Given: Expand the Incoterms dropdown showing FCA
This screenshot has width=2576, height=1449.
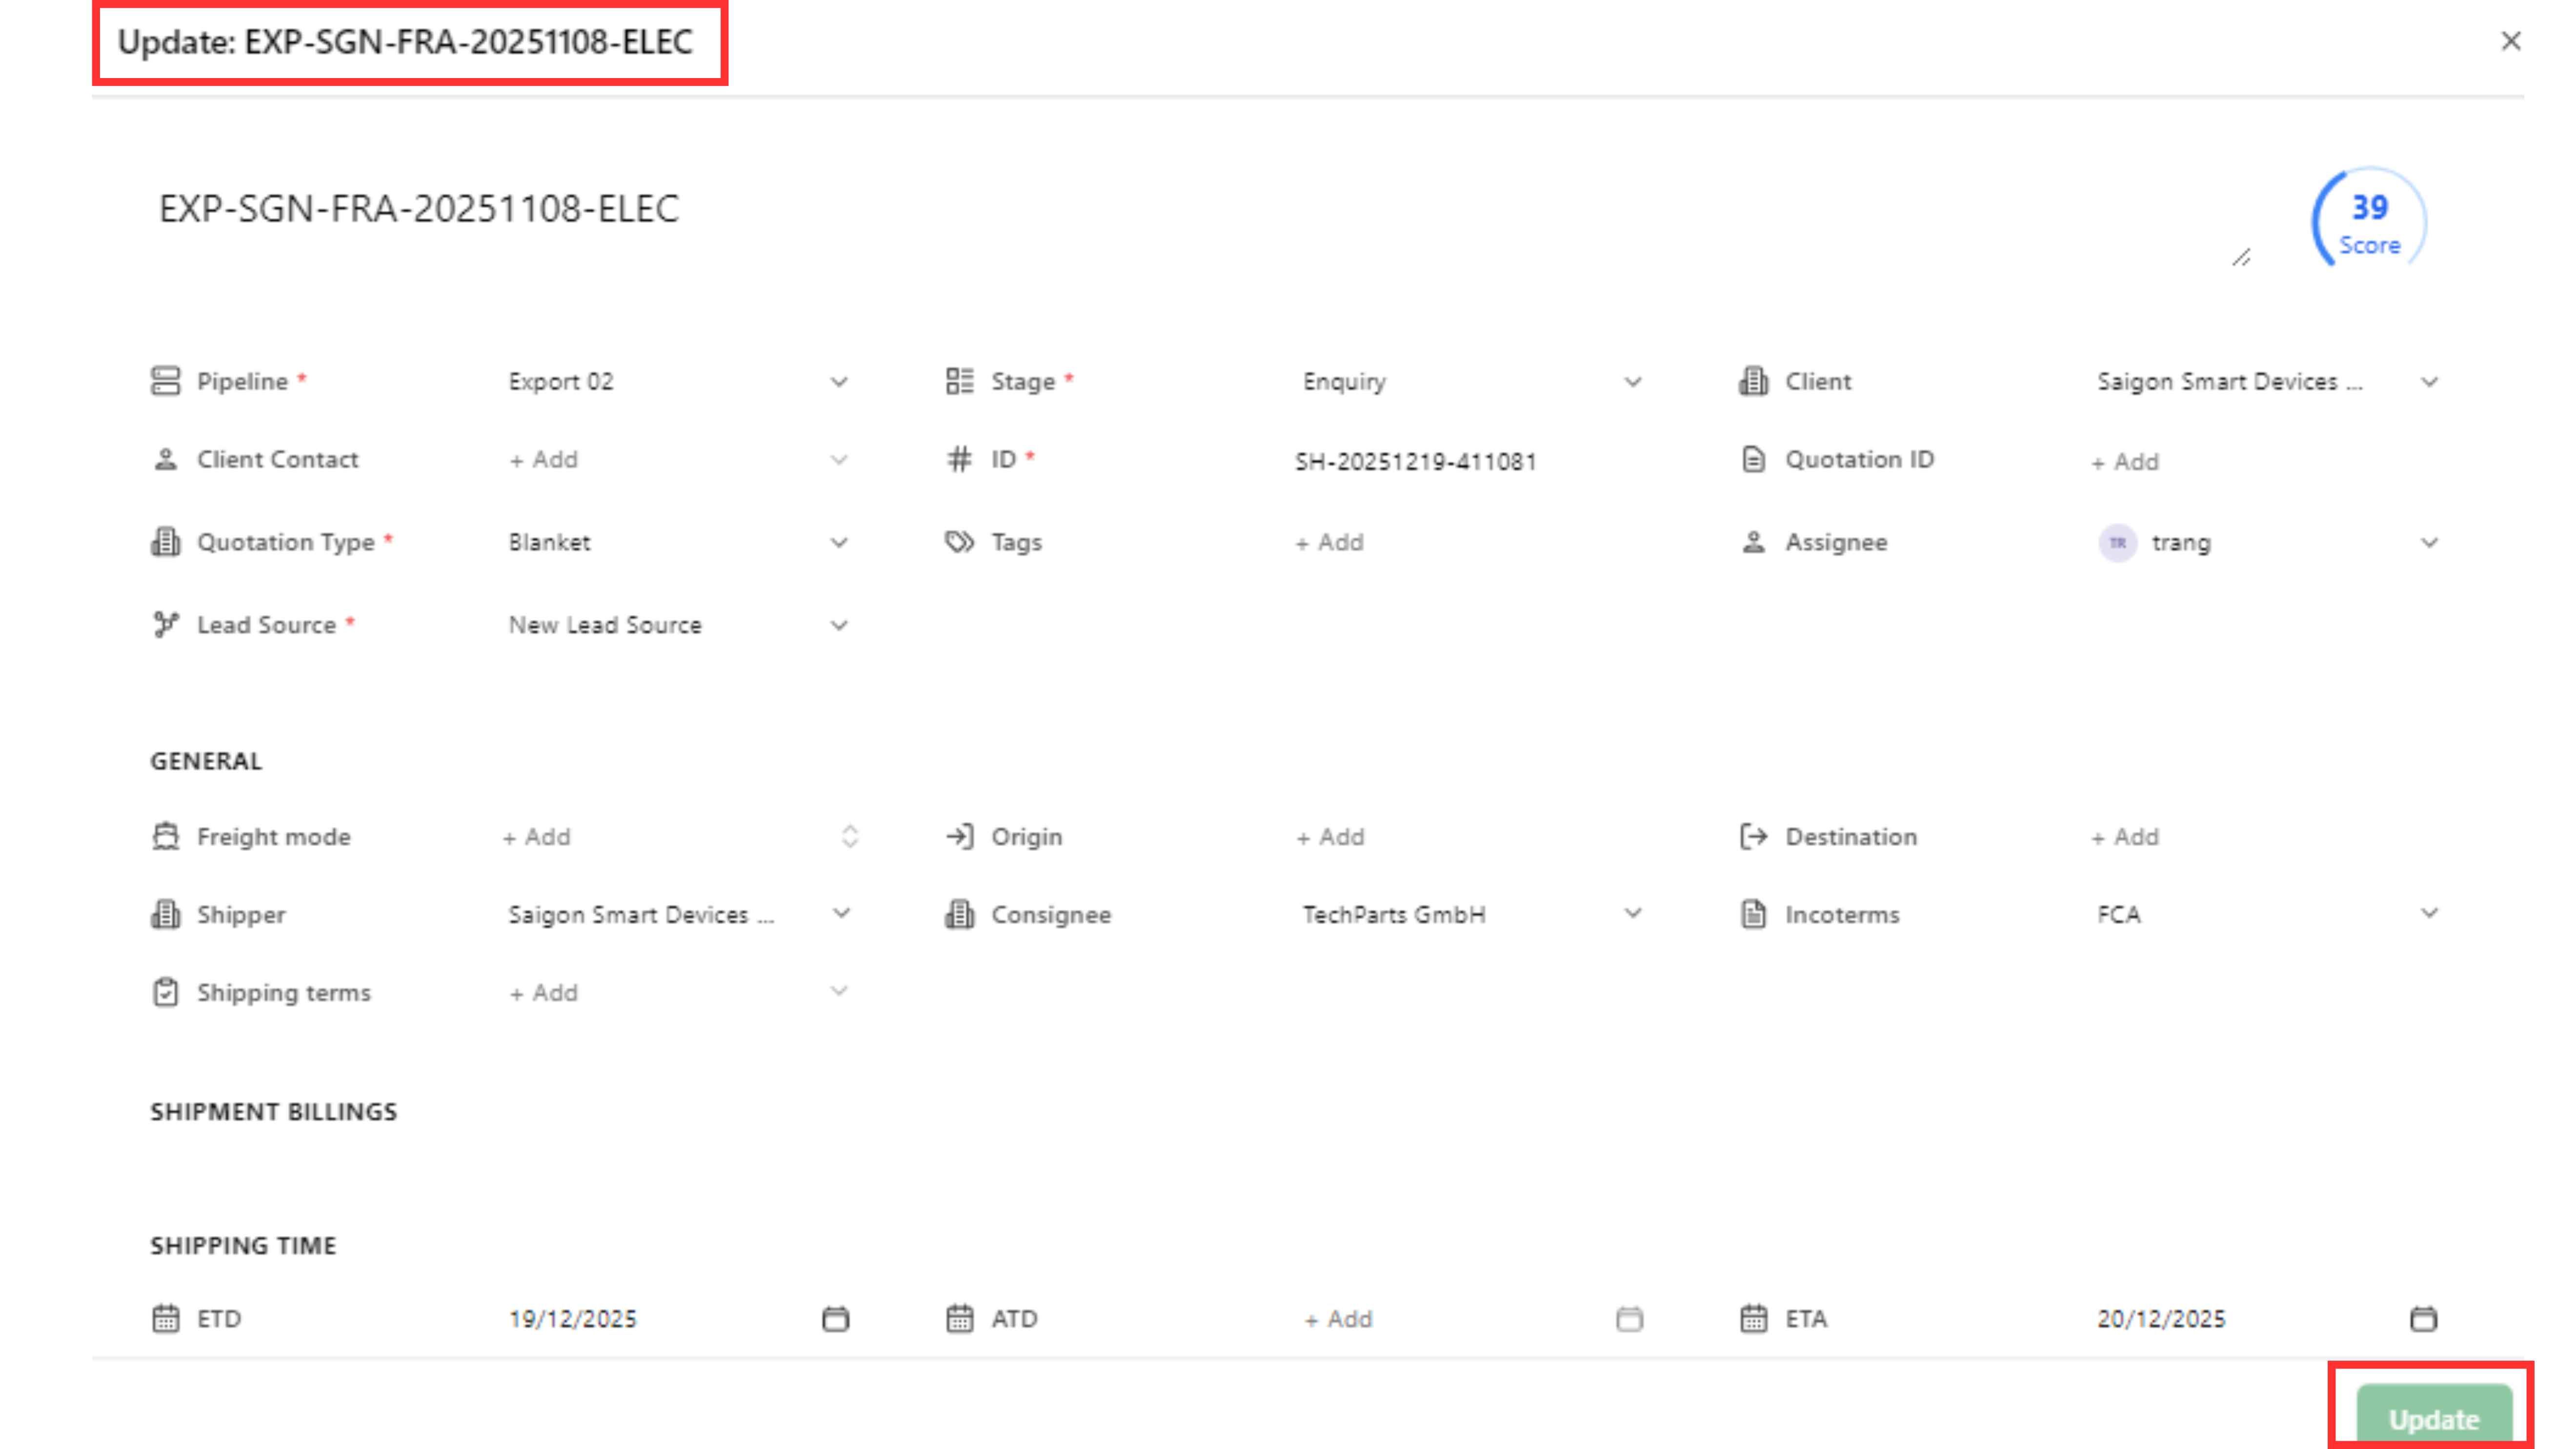Looking at the screenshot, I should tap(2428, 914).
